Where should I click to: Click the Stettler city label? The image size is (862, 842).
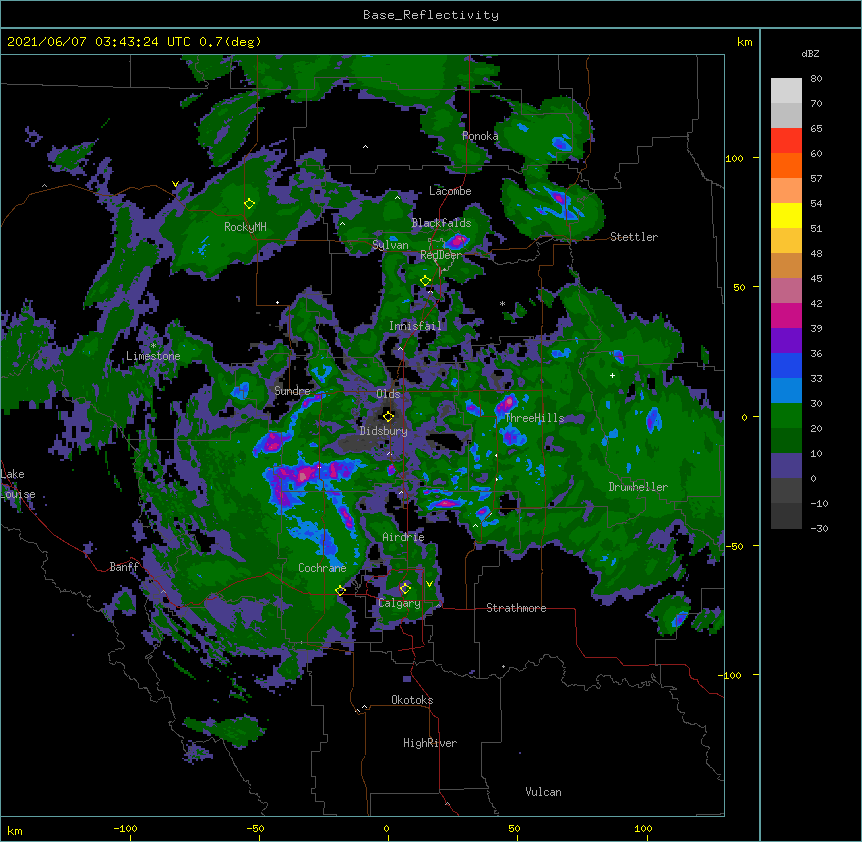tap(634, 237)
